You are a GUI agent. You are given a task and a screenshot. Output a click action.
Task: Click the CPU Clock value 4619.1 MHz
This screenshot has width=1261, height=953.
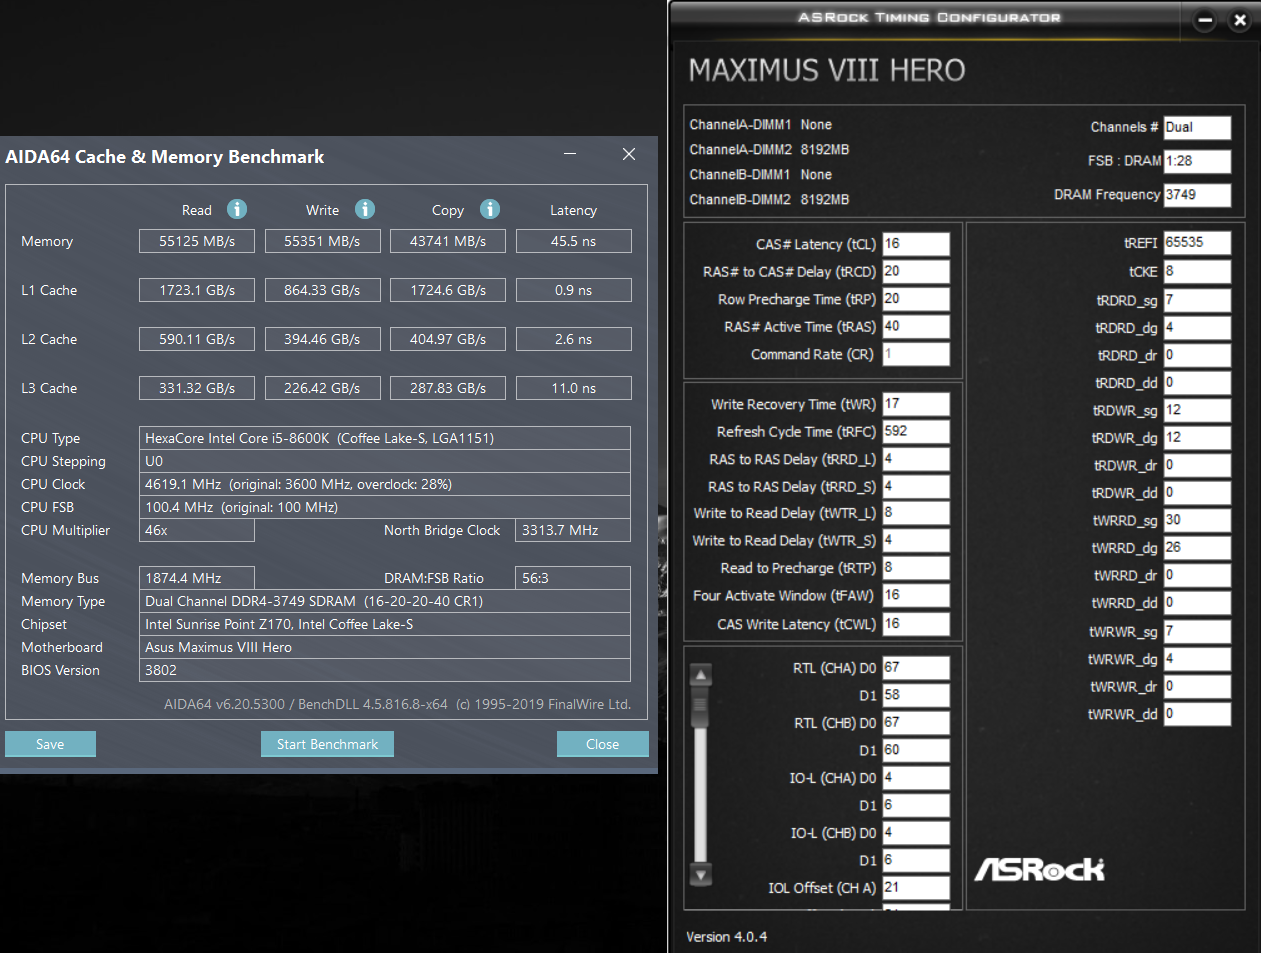pos(385,484)
